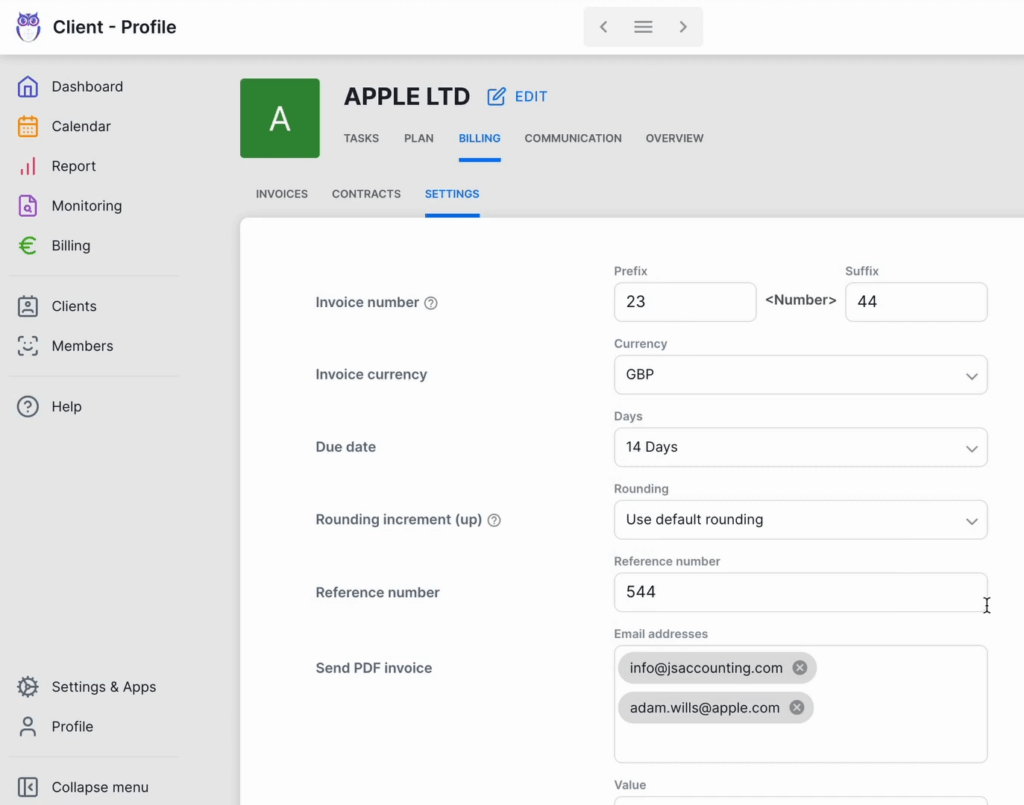Switch to the Communication tab
Image resolution: width=1024 pixels, height=805 pixels.
pos(573,138)
